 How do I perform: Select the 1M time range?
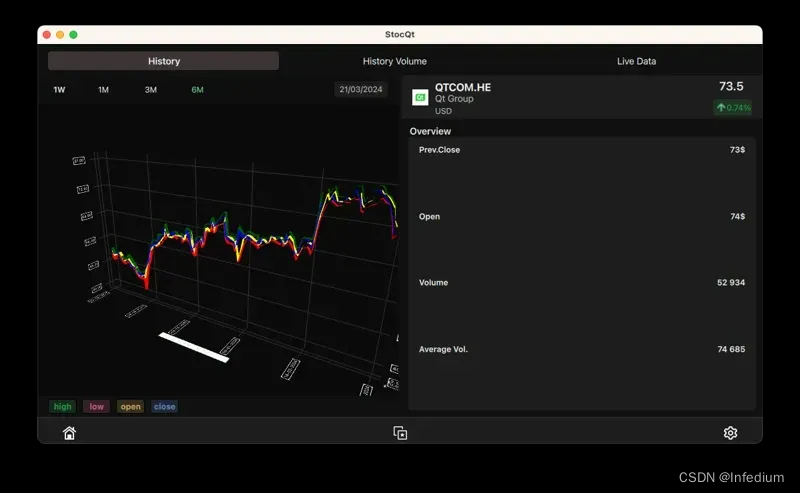coord(104,90)
